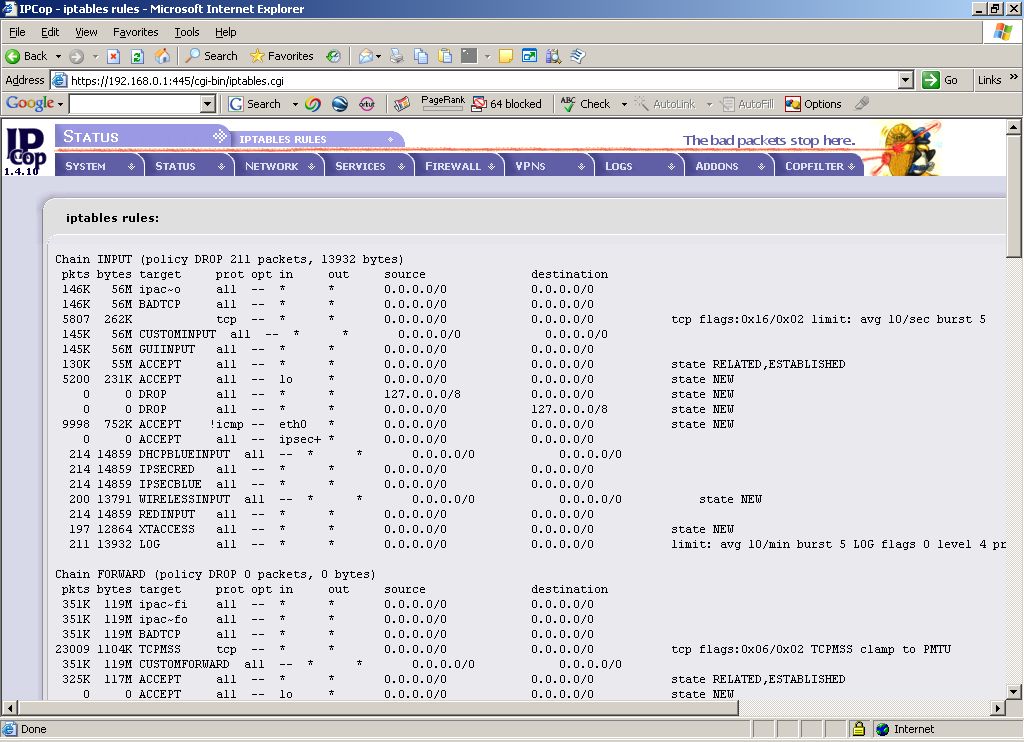Open the Network navigation tab
Screen dimensions: 1024x742
(x=280, y=166)
